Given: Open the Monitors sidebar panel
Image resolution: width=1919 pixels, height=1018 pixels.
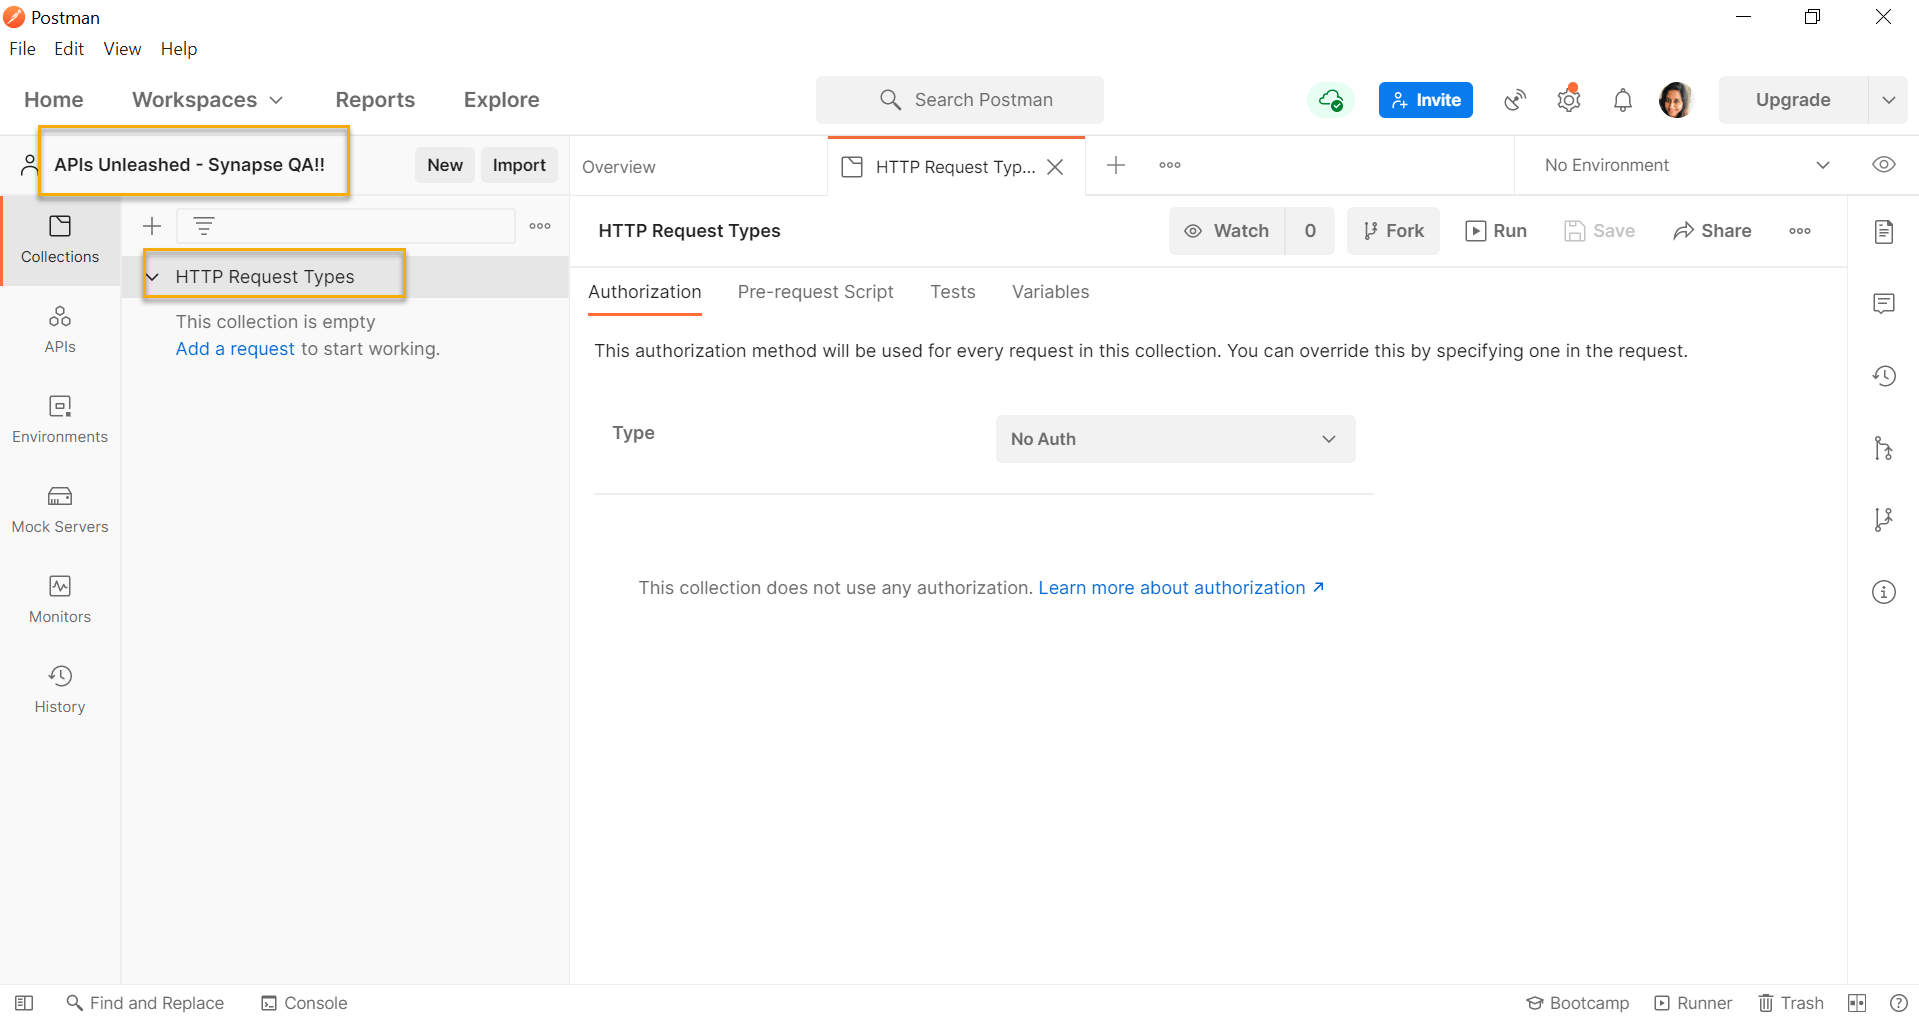Looking at the screenshot, I should coord(60,601).
